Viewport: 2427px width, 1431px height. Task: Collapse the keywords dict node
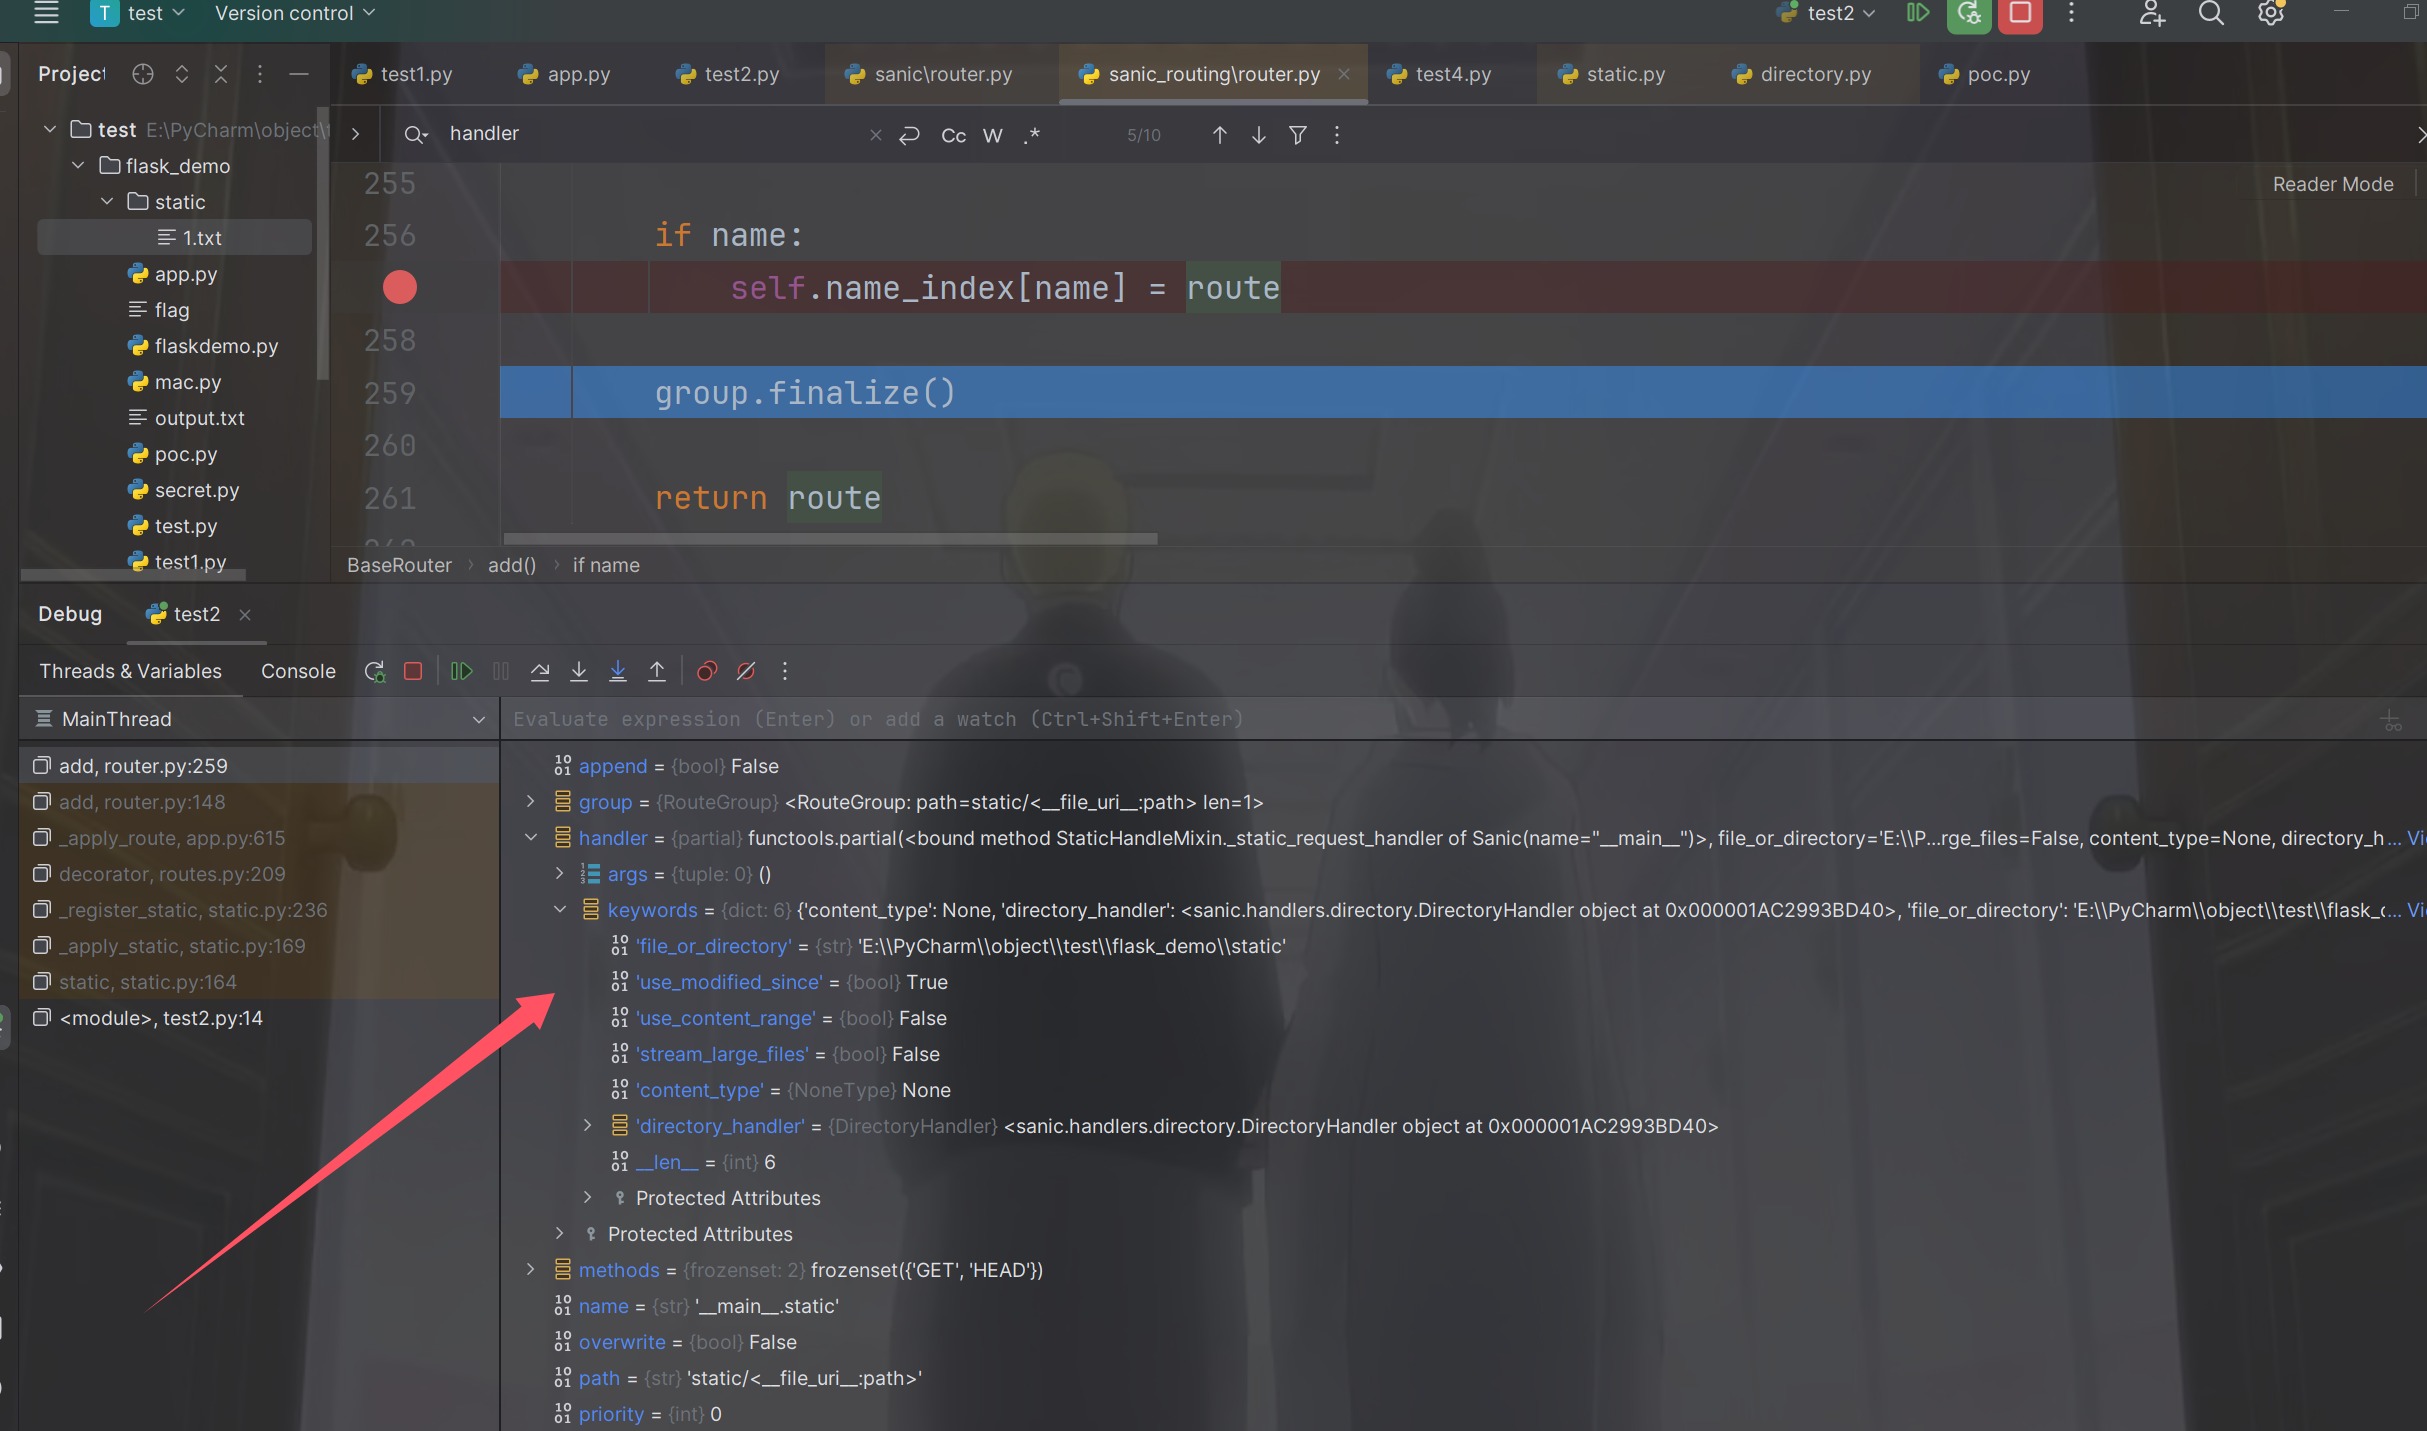pyautogui.click(x=560, y=910)
